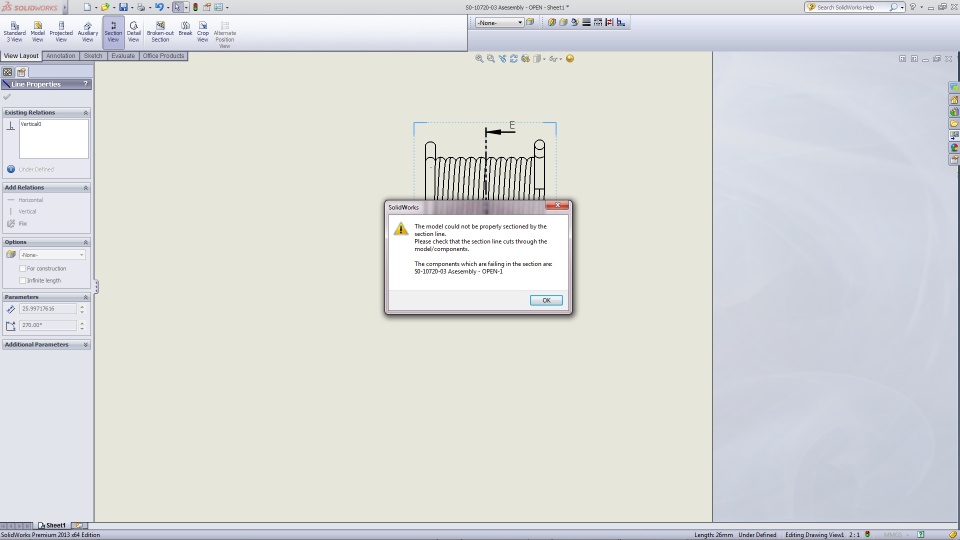
Task: Click Select cursor tool
Action: pos(177,7)
